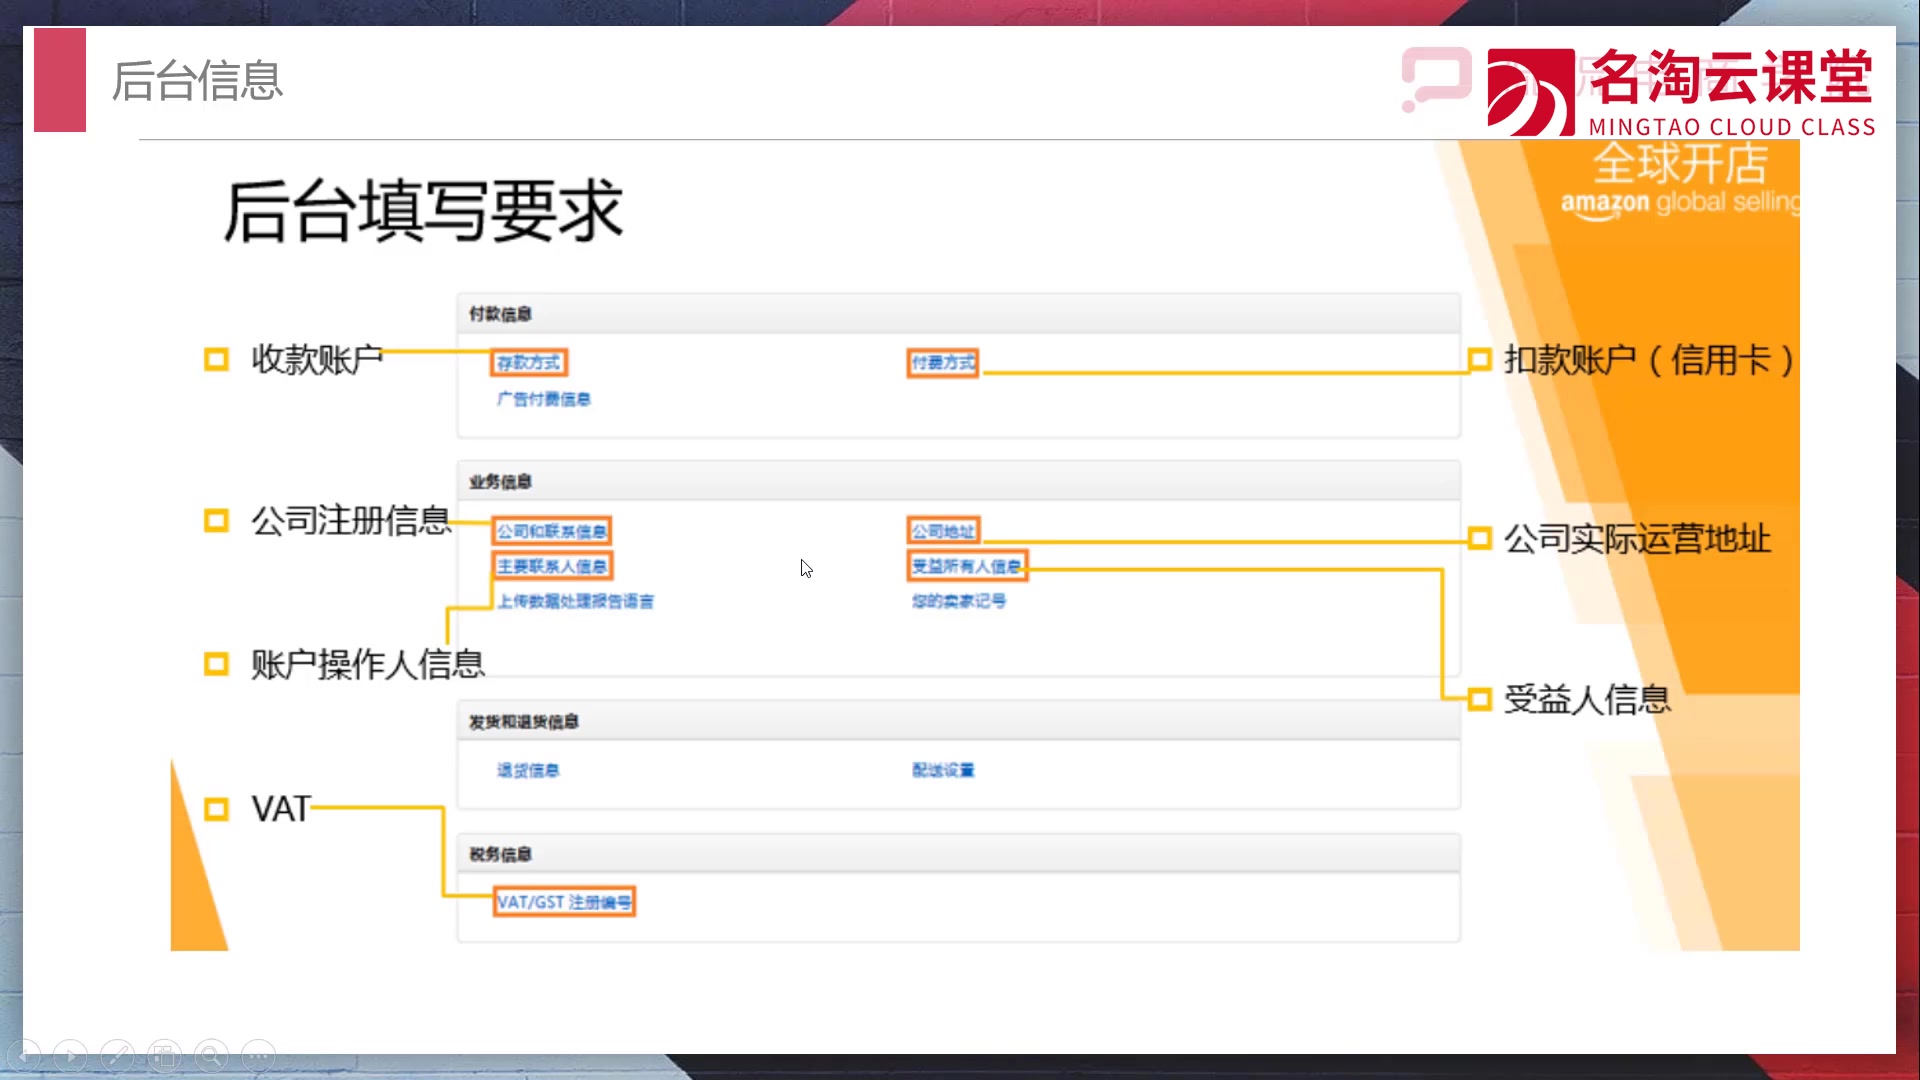Open the VAT/GST 注册编号 link
Image resolution: width=1920 pixels, height=1080 pixels.
click(564, 902)
